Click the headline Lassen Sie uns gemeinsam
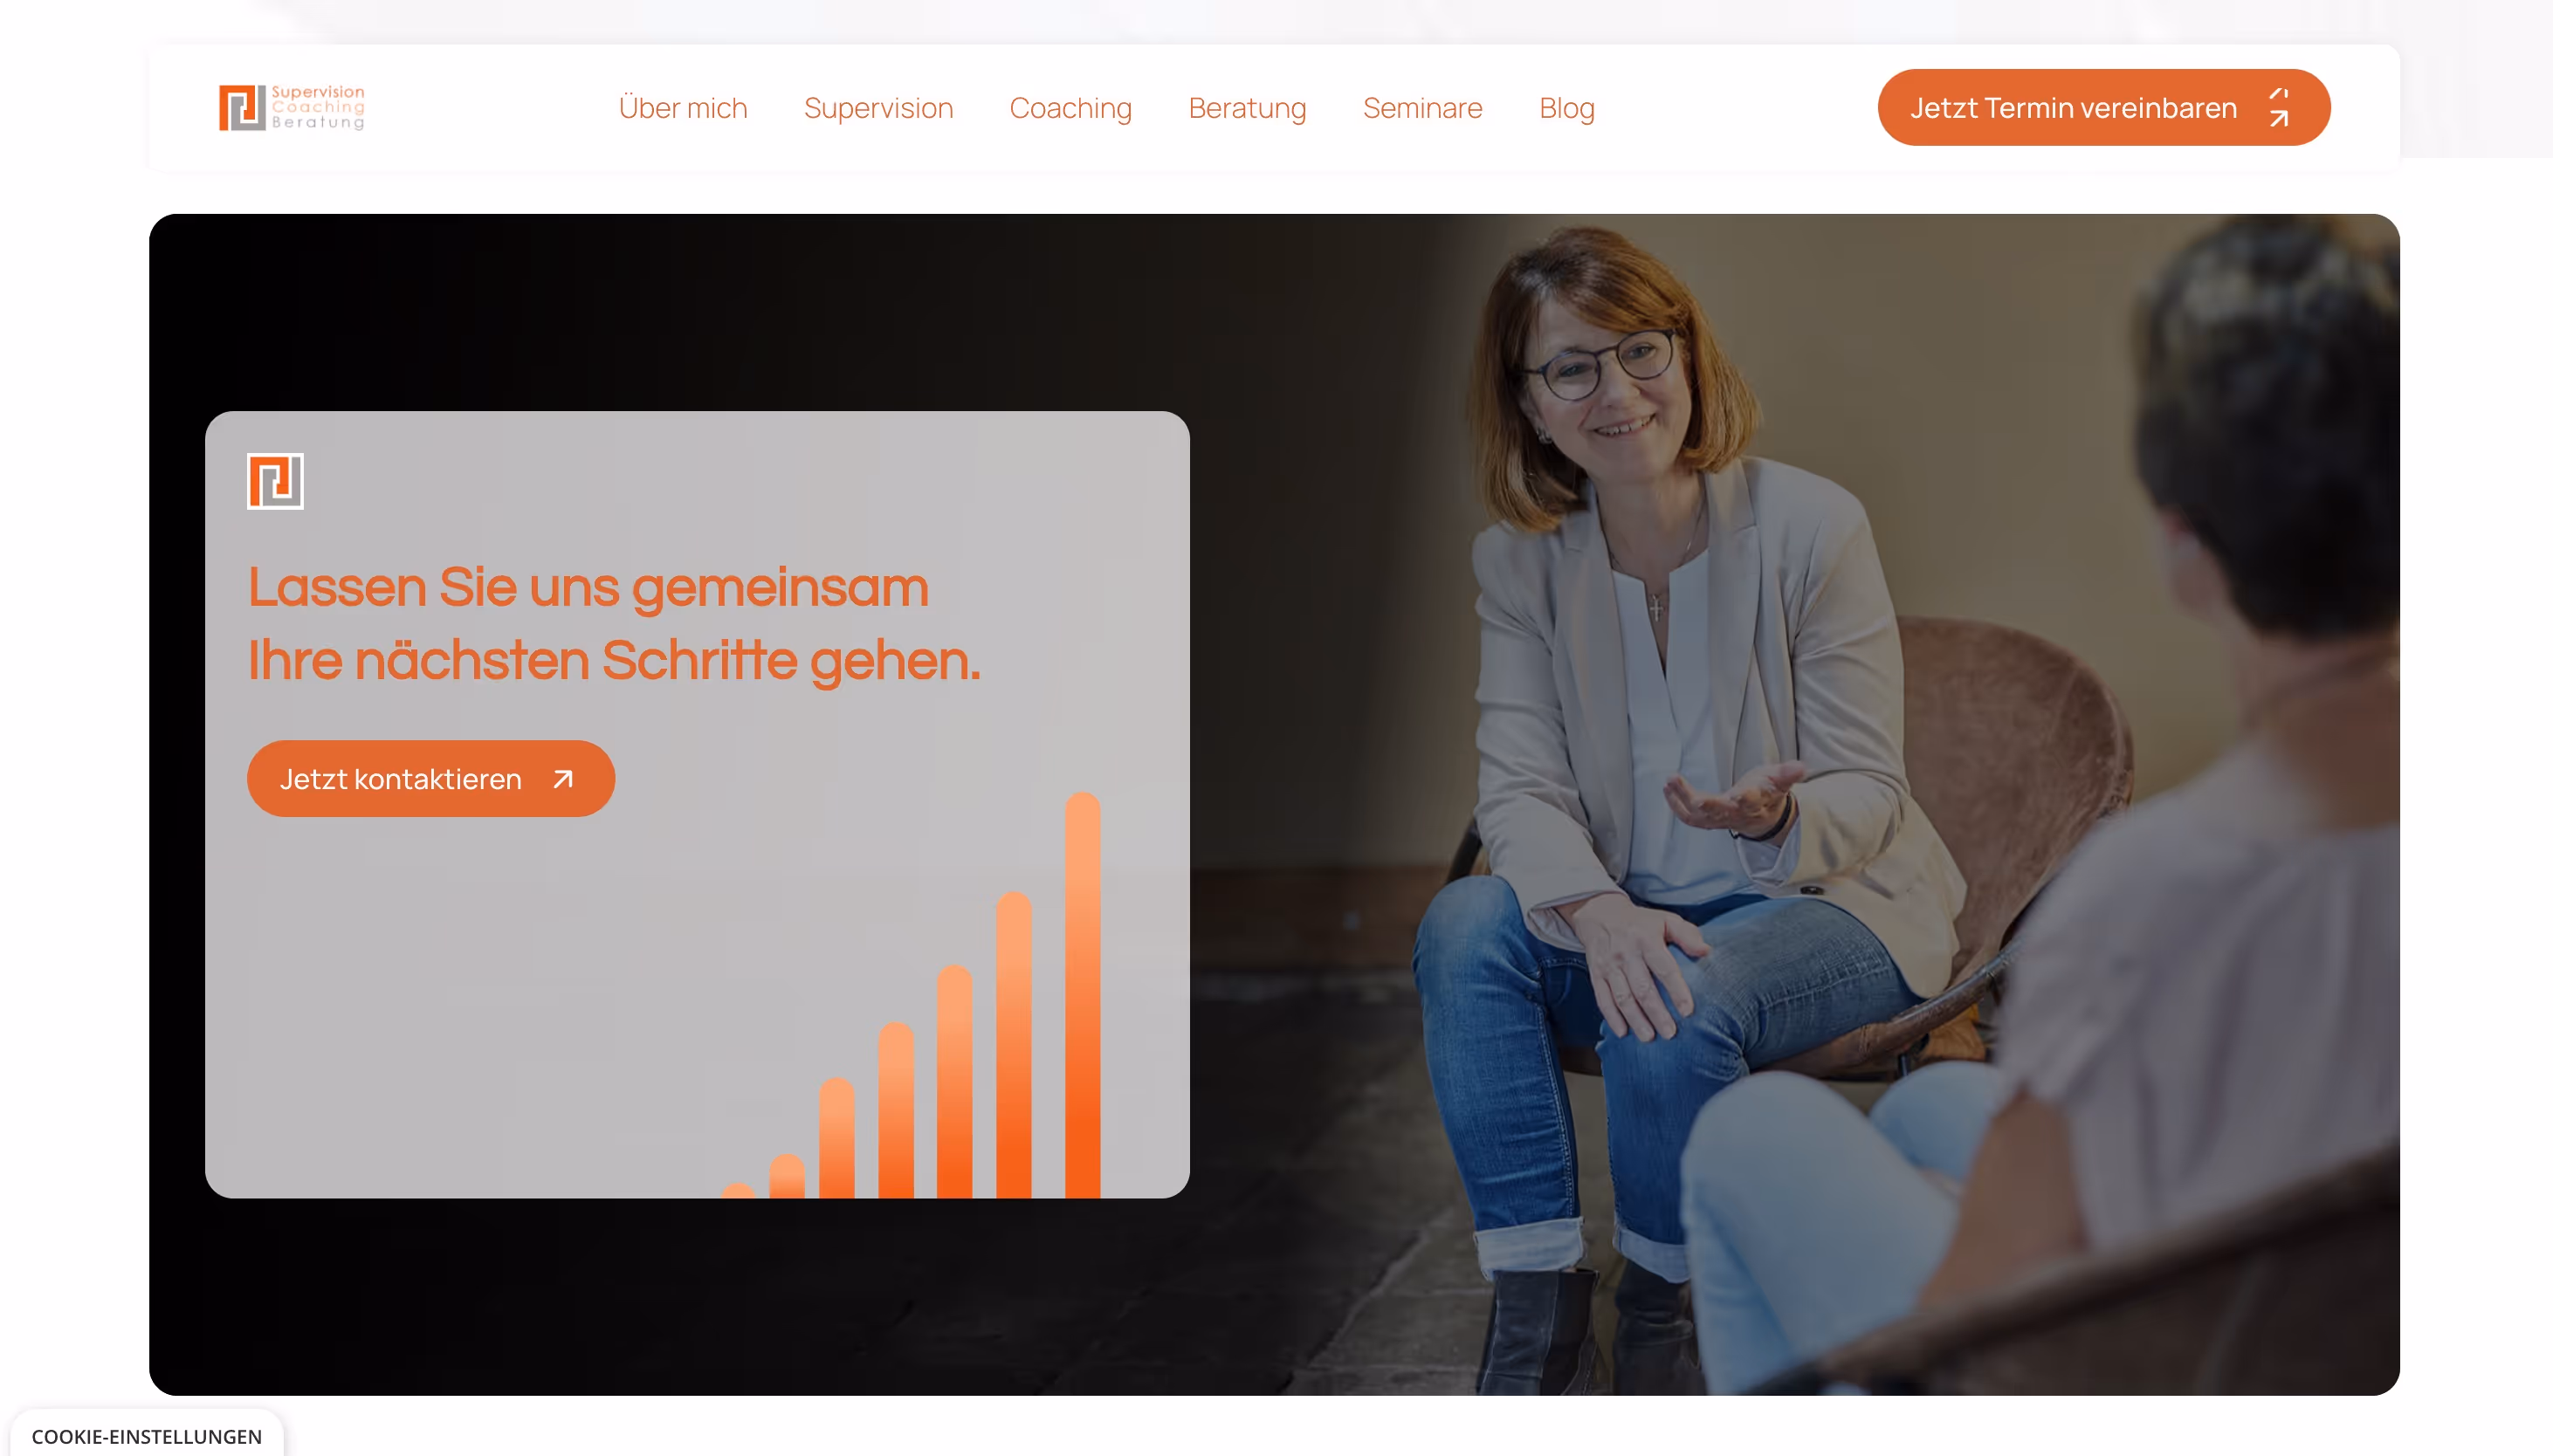The height and width of the screenshot is (1456, 2553). point(588,587)
